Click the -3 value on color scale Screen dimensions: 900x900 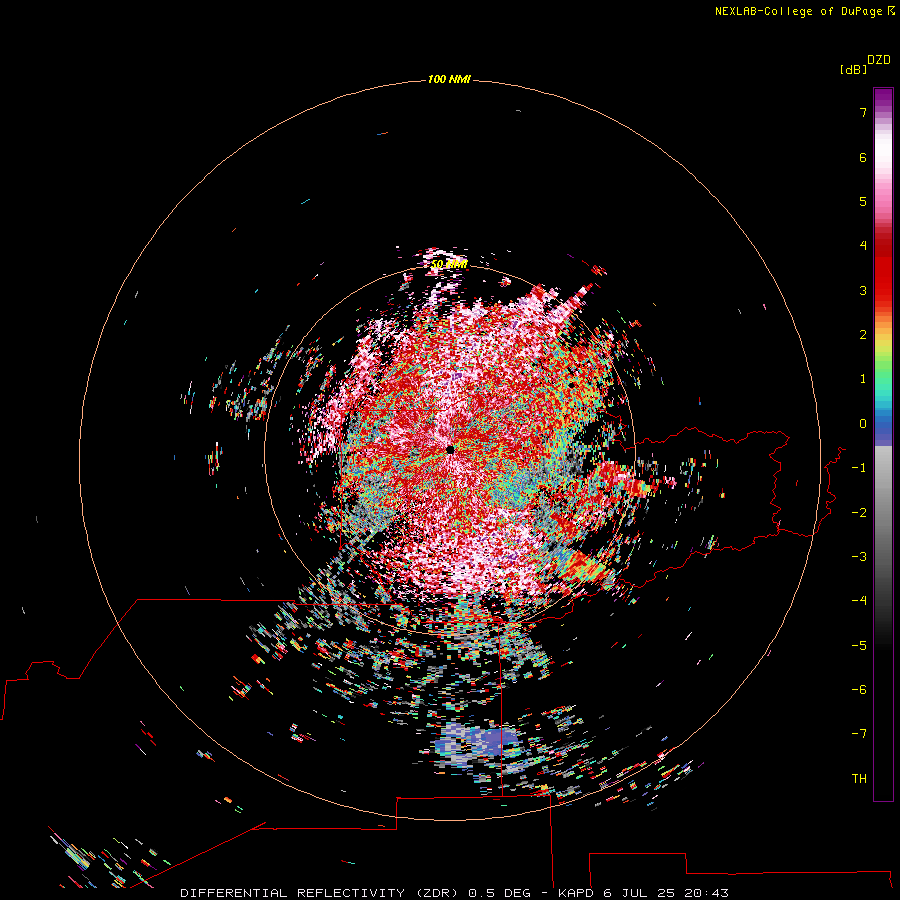click(859, 557)
